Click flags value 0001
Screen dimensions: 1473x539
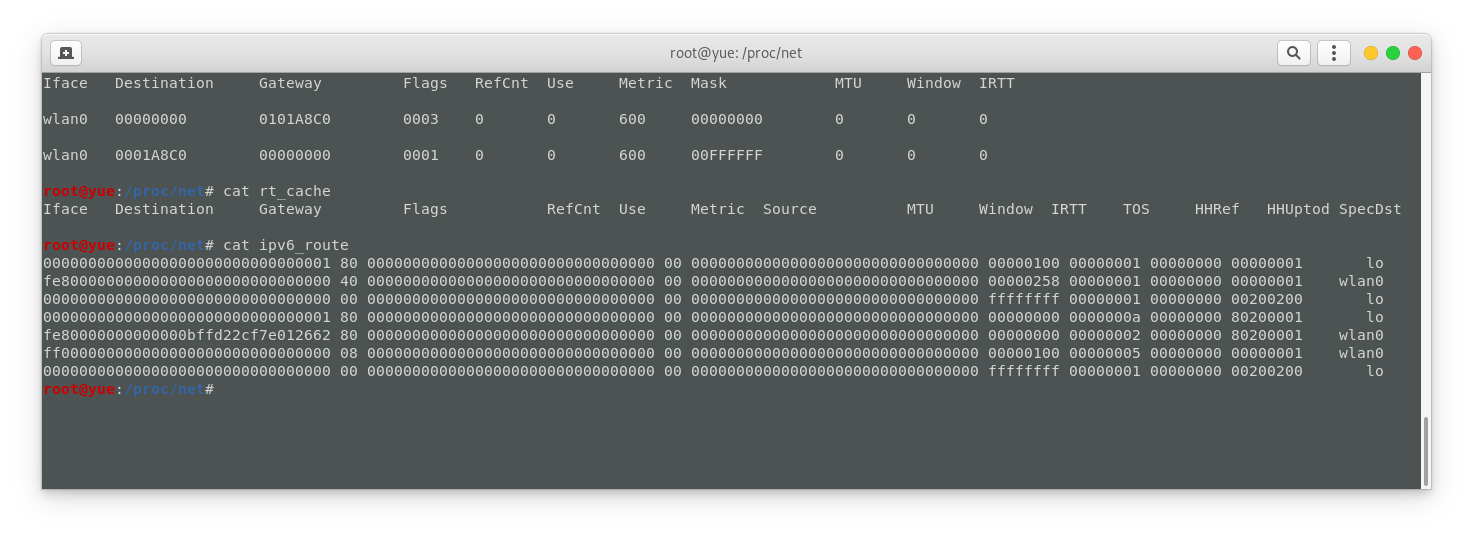pyautogui.click(x=421, y=155)
